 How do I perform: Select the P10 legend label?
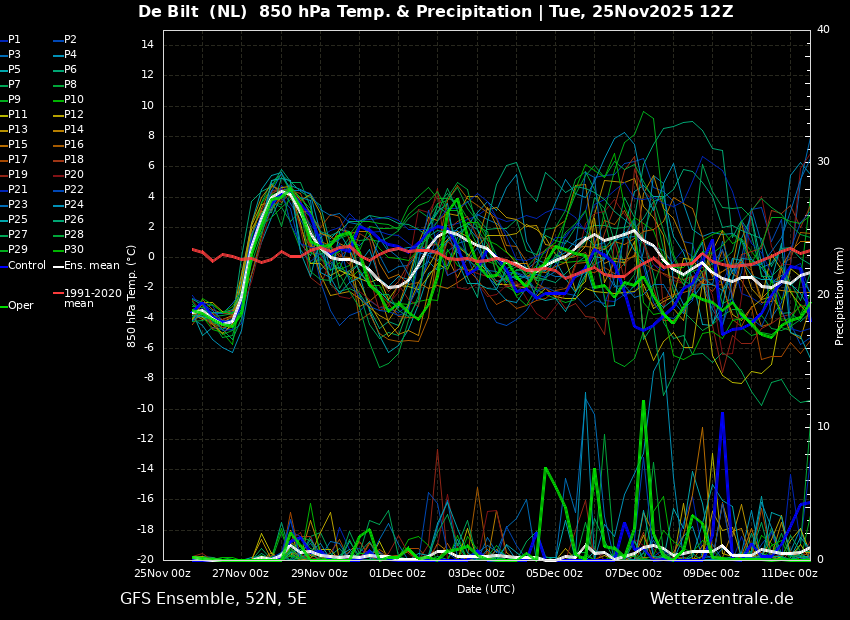point(68,99)
